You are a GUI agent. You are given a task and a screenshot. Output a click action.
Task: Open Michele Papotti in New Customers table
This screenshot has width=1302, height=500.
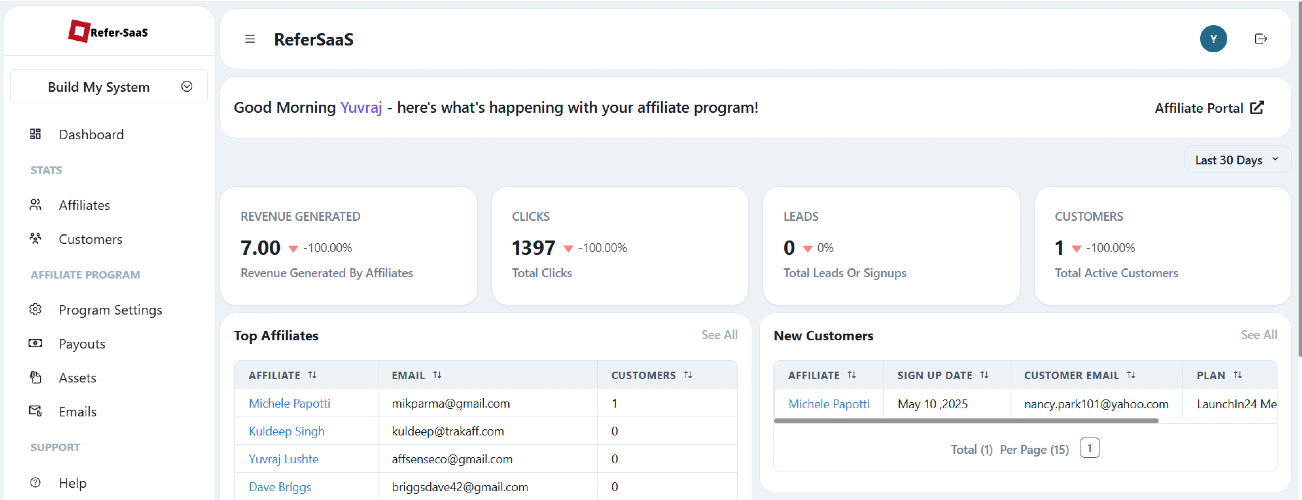[x=829, y=404]
